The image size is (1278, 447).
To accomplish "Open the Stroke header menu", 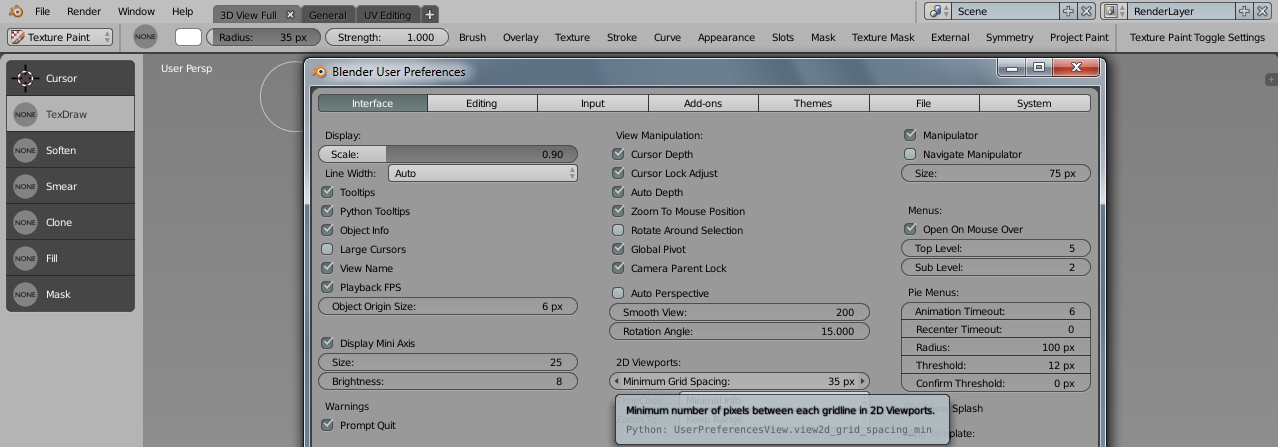I will (622, 37).
